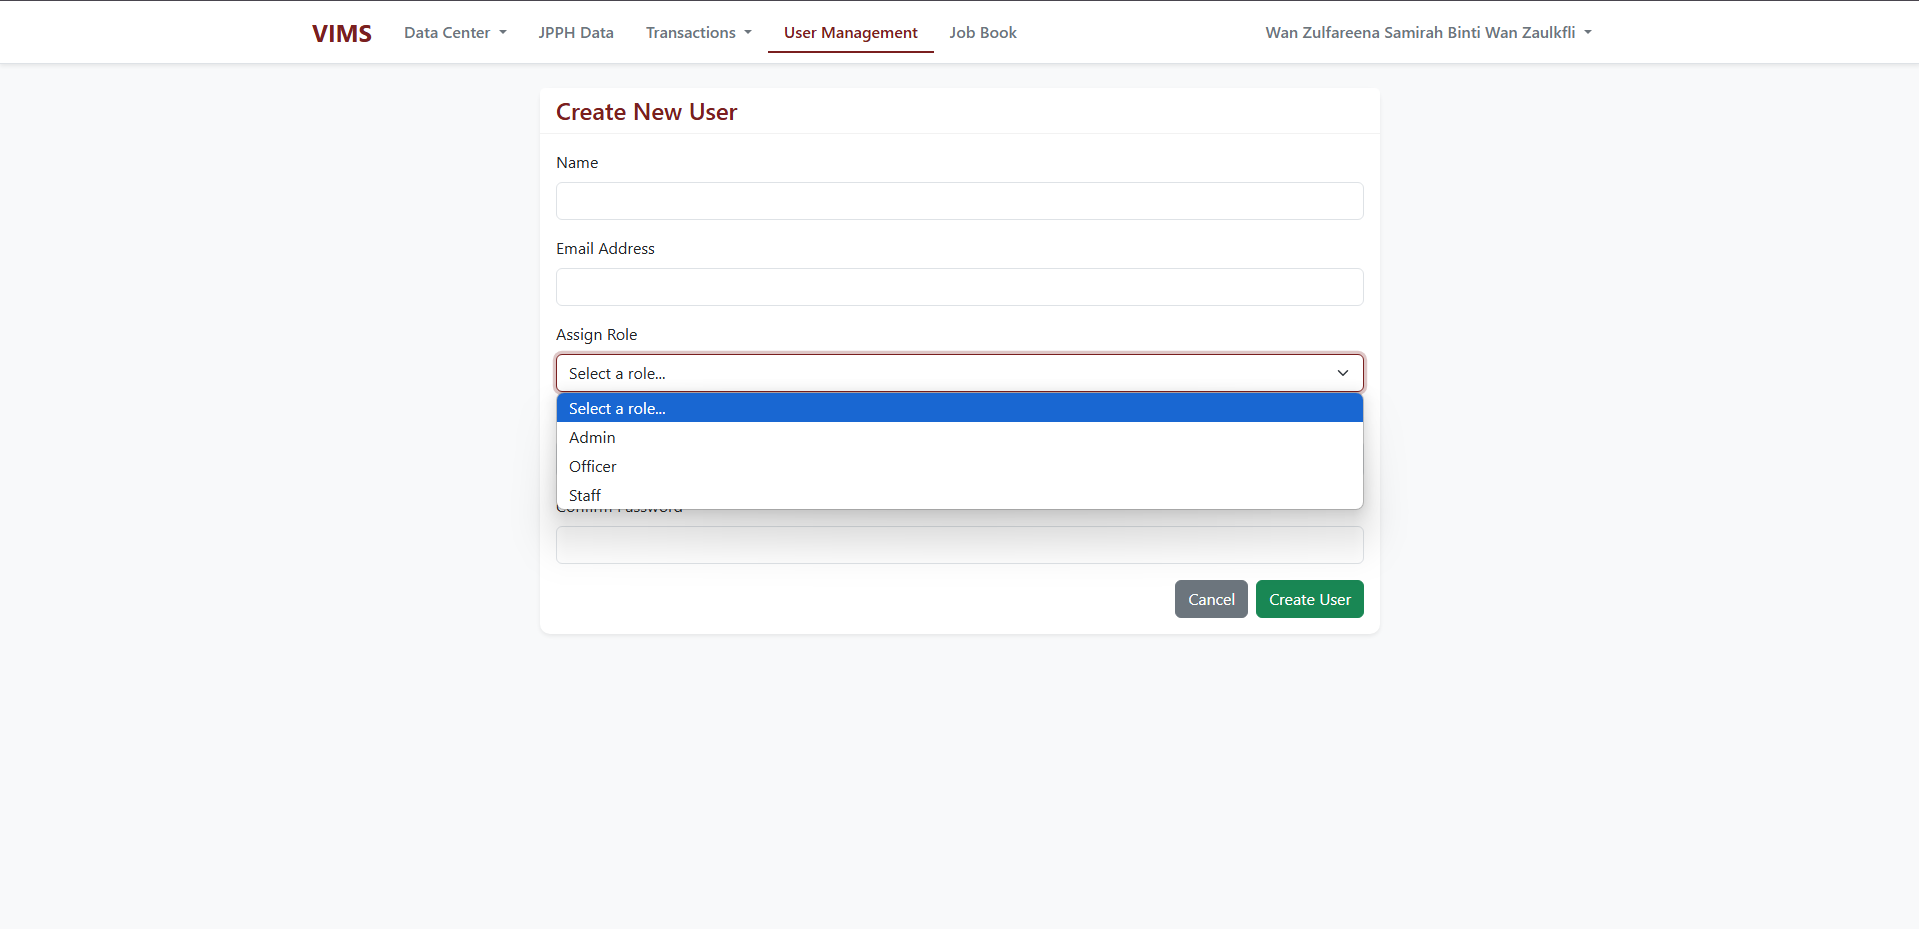Pick Officer from the role list

coord(593,467)
